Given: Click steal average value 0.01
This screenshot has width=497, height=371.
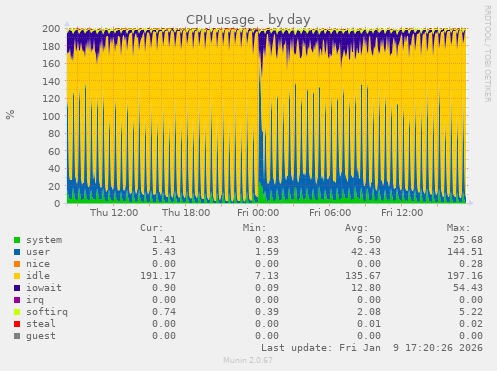Looking at the screenshot, I should click(369, 324).
